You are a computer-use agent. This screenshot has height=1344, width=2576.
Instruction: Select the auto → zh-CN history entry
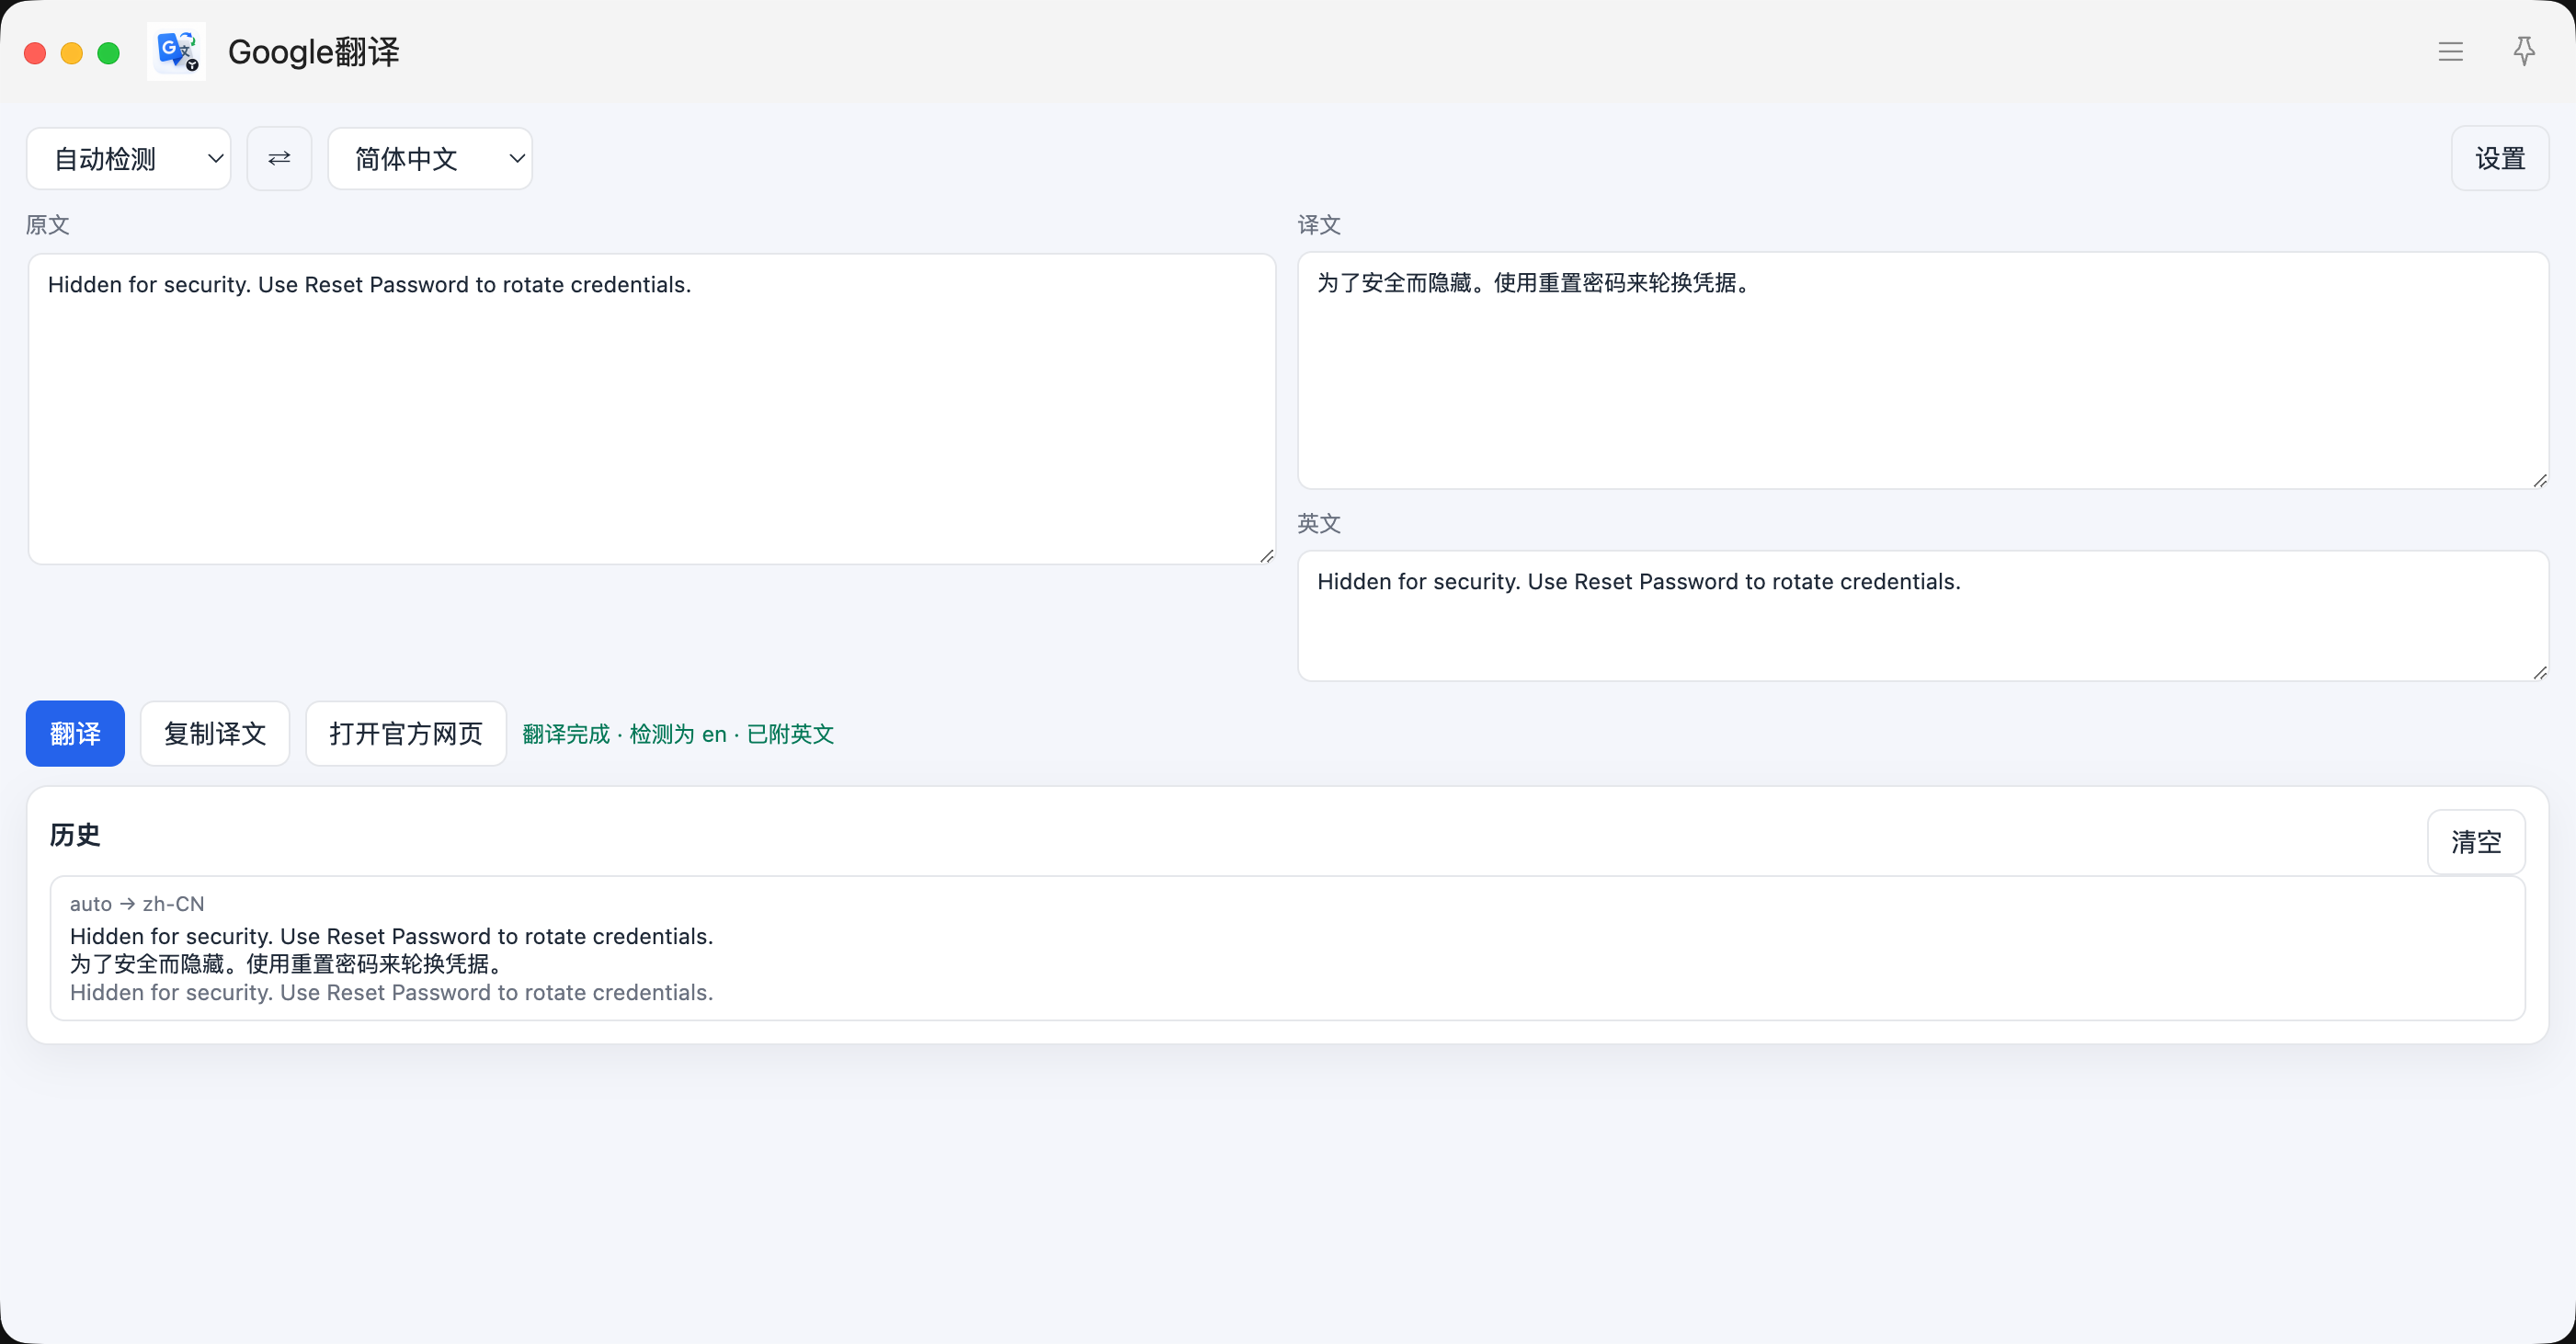(x=1287, y=948)
